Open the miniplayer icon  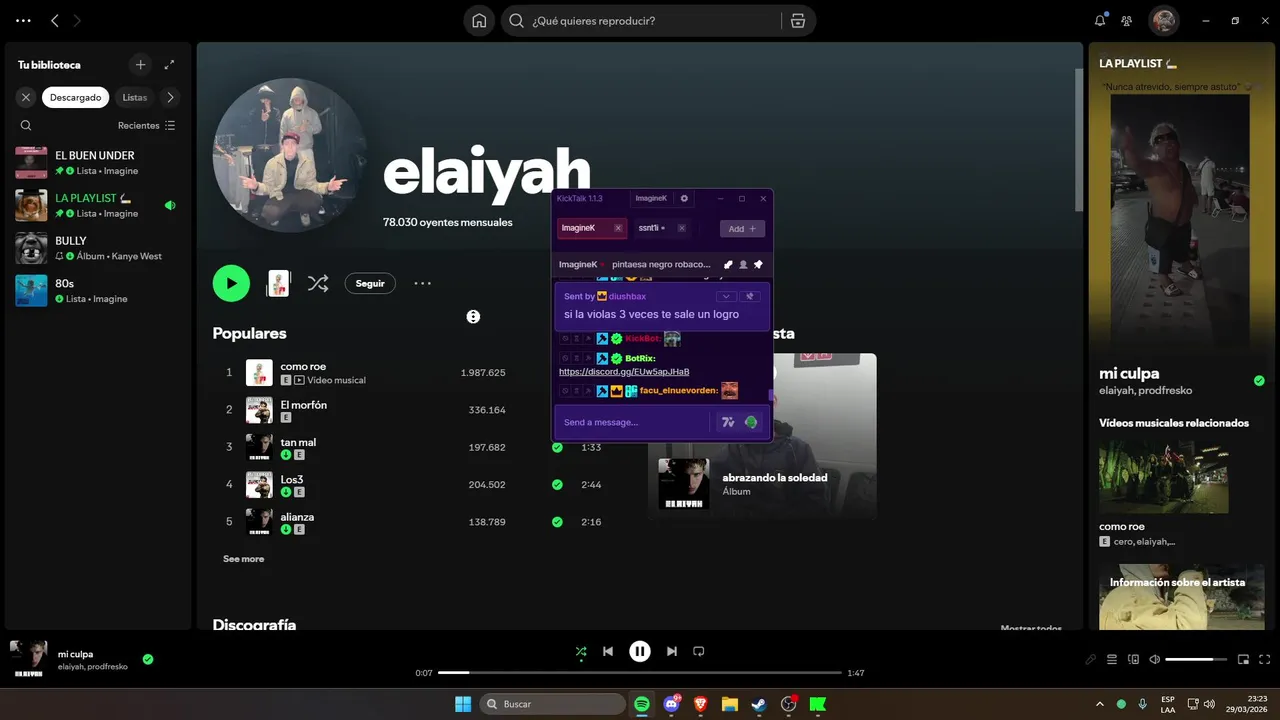[1244, 659]
